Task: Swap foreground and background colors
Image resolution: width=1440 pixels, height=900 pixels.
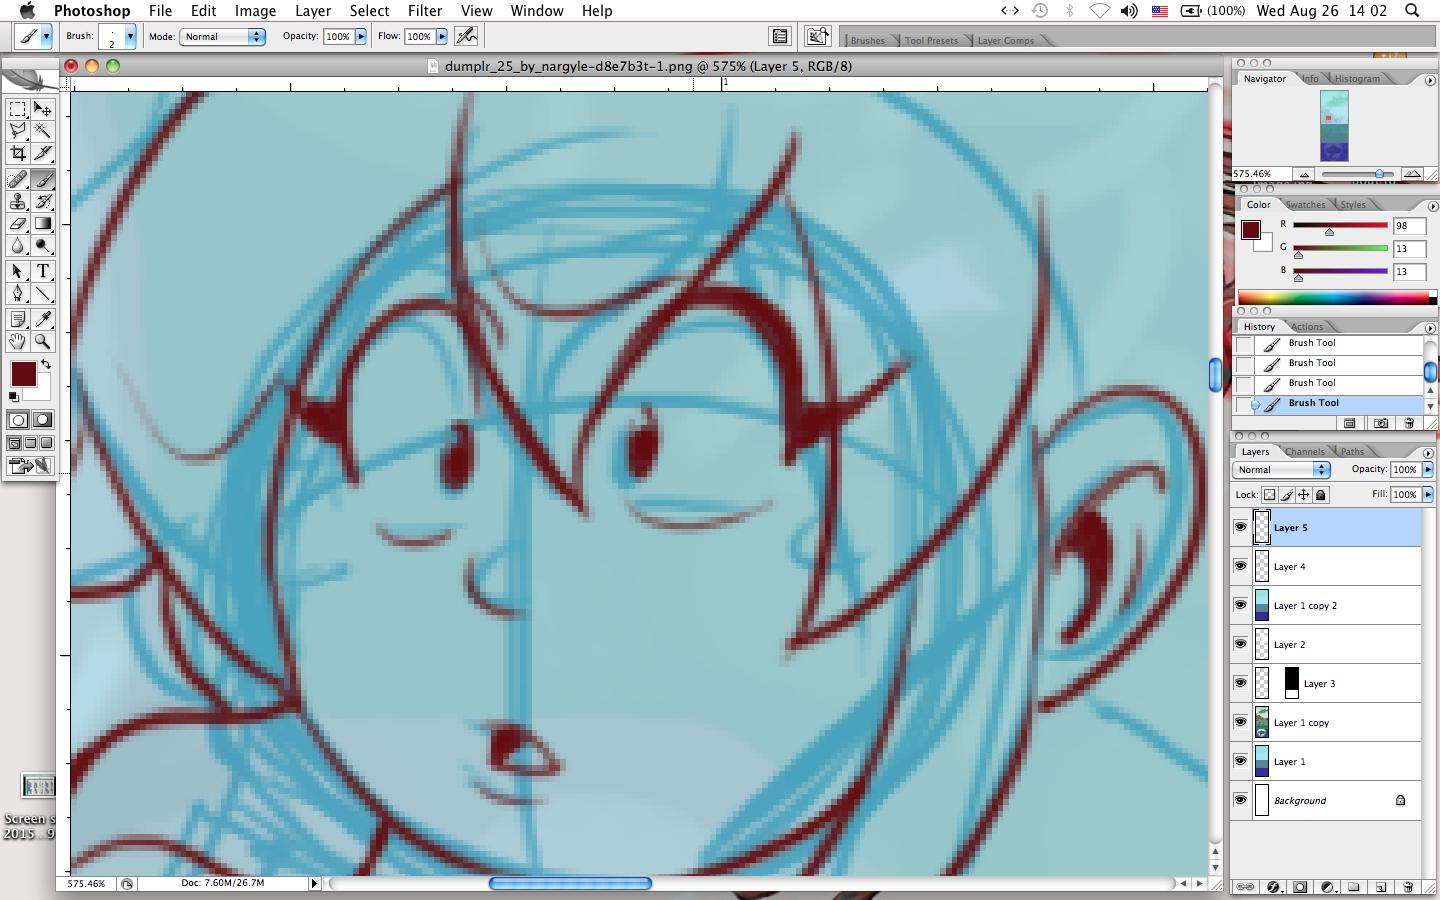Action: point(46,364)
